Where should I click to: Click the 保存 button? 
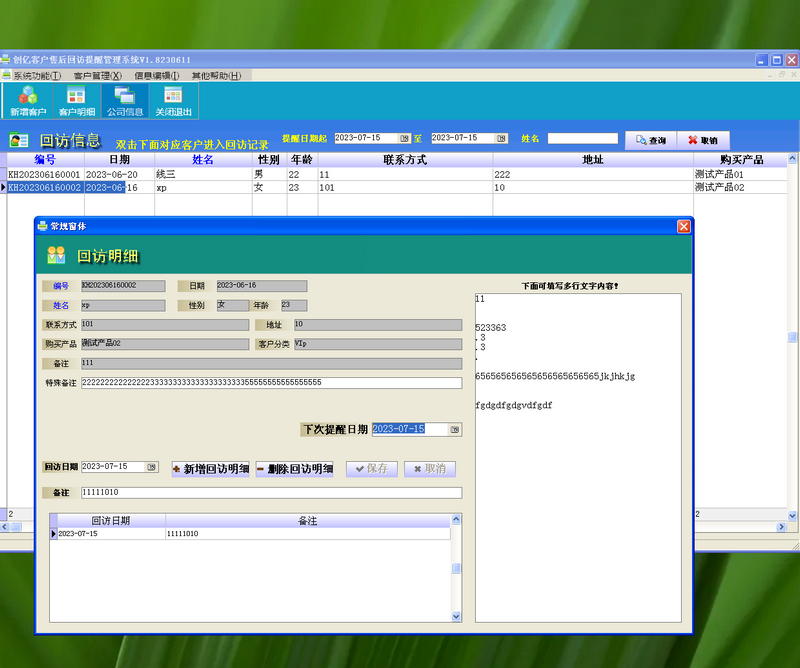tap(371, 468)
